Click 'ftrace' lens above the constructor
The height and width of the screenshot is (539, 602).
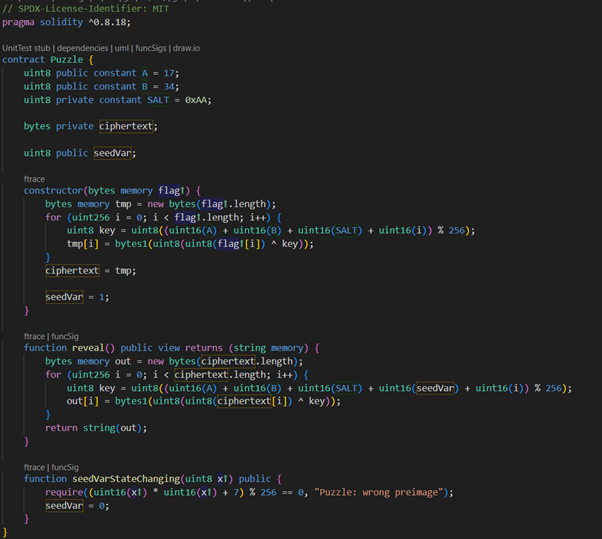click(34, 179)
